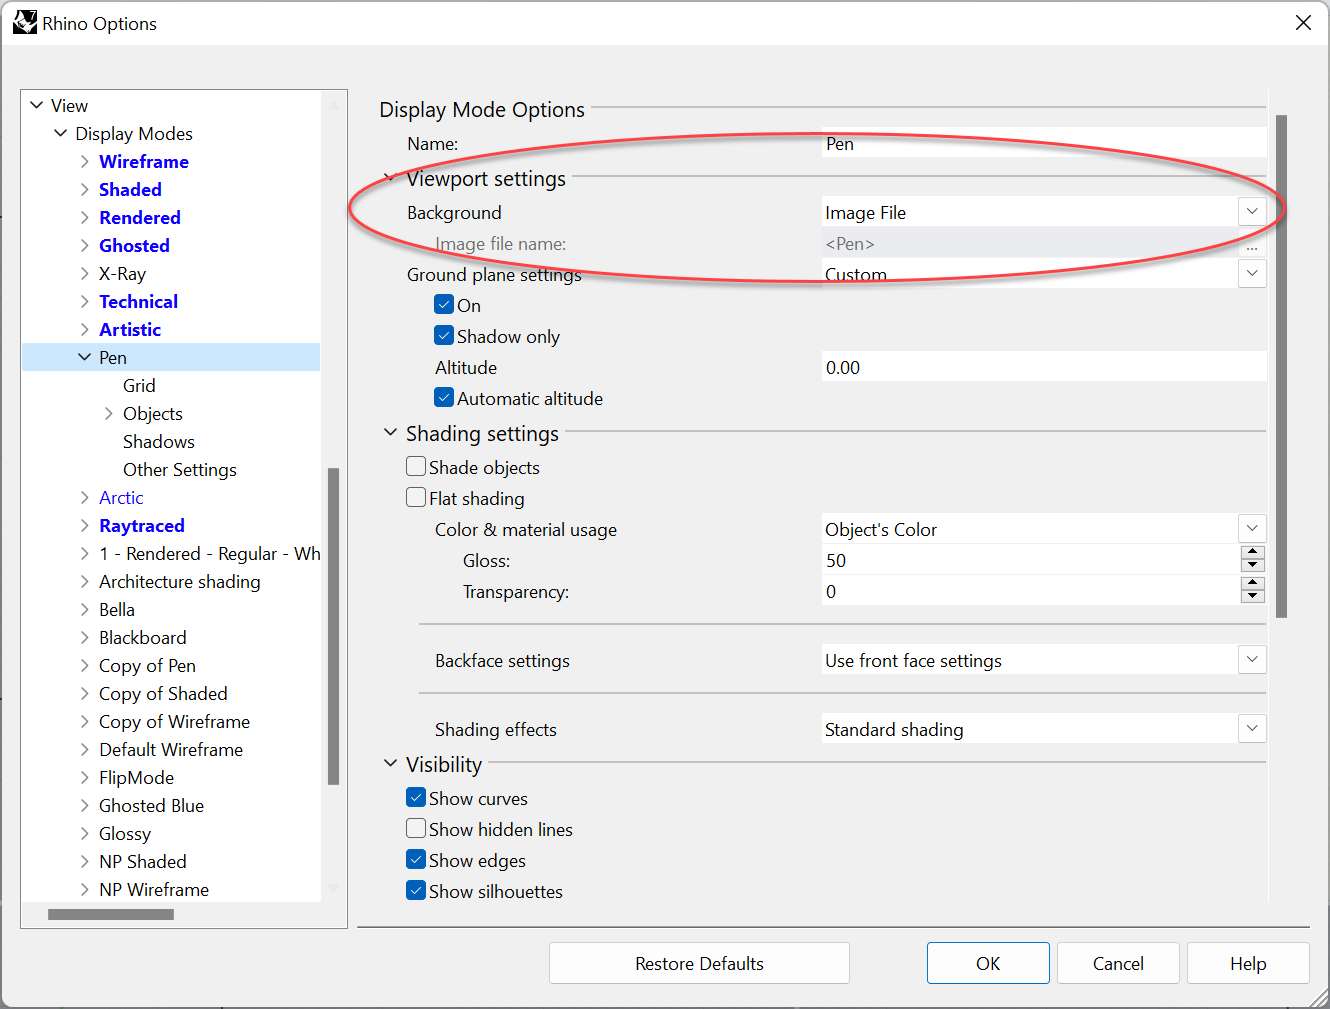
Task: Collapse the Shading settings section
Action: (x=390, y=433)
